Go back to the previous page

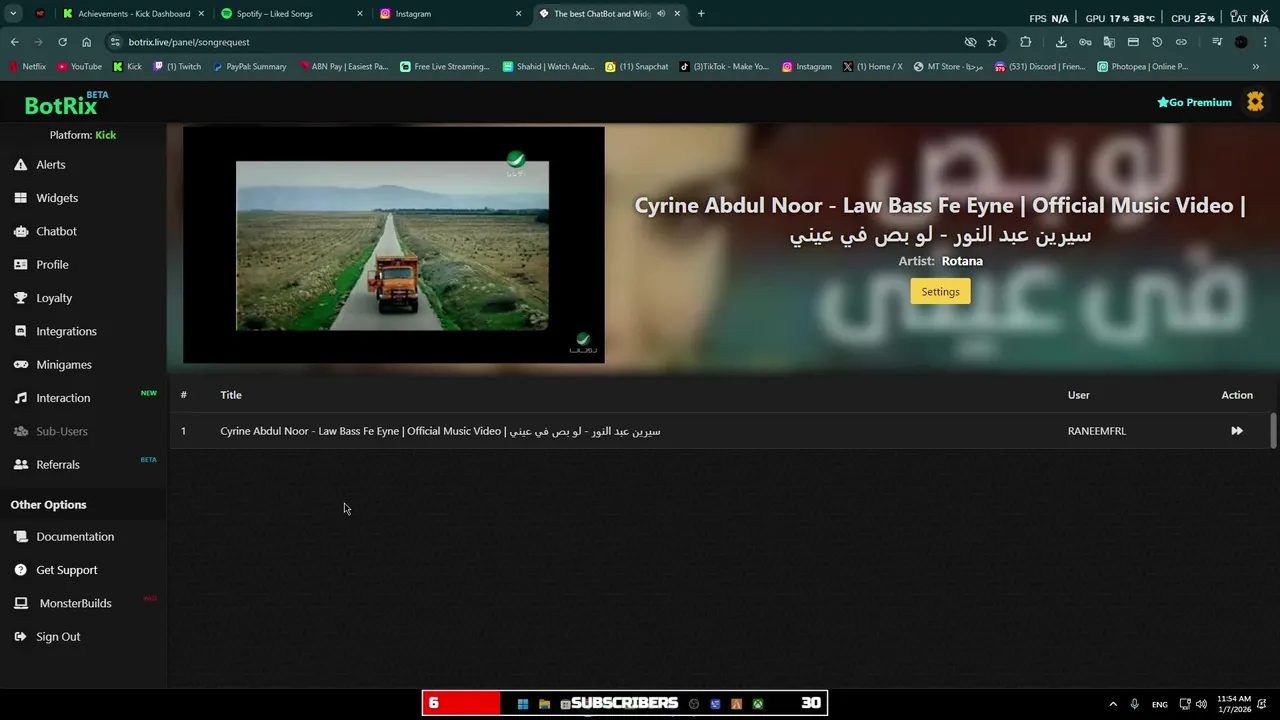point(14,42)
